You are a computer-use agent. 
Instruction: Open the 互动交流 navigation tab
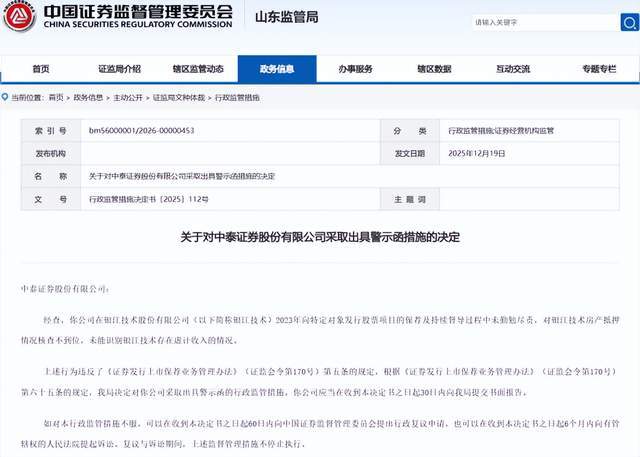point(513,69)
